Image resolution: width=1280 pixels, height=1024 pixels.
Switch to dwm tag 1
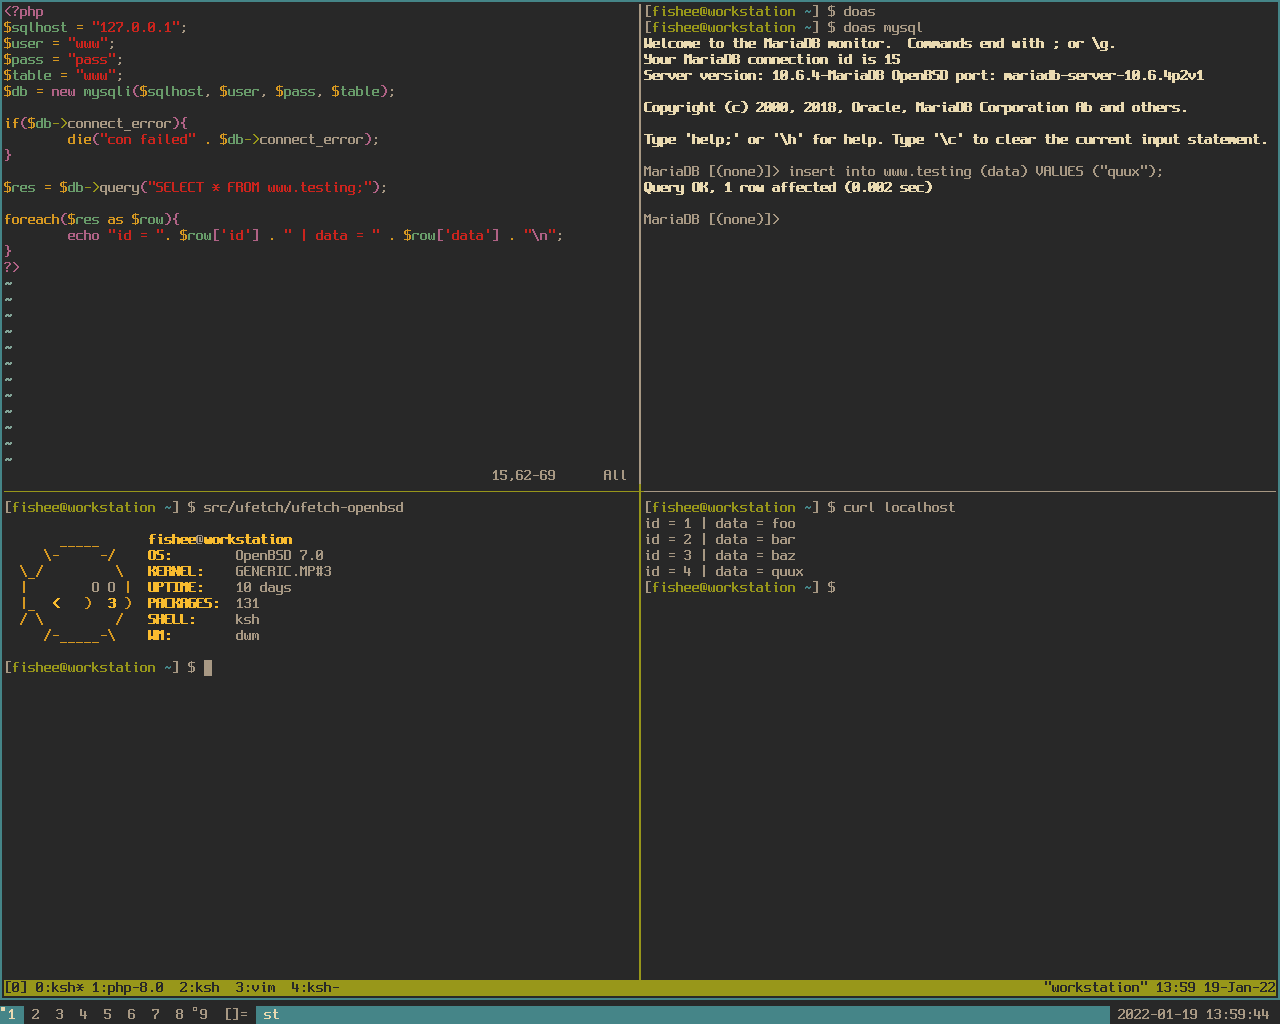[12, 1014]
